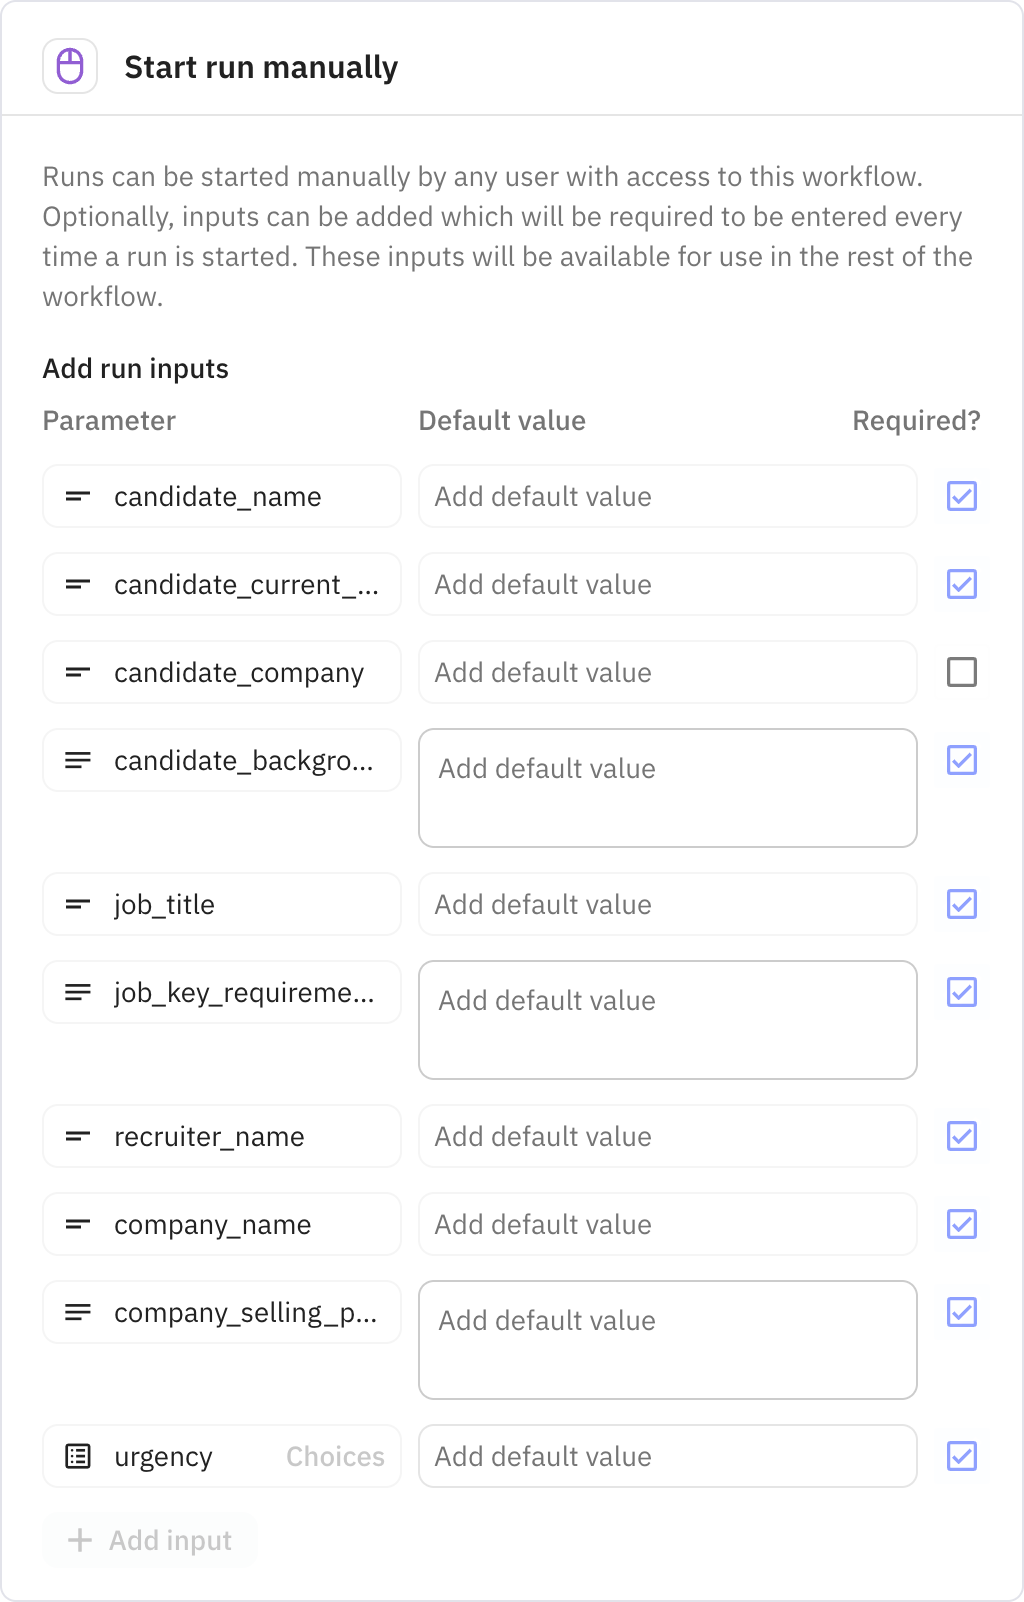Uncheck required for job_title parameter
This screenshot has width=1024, height=1602.
click(962, 905)
